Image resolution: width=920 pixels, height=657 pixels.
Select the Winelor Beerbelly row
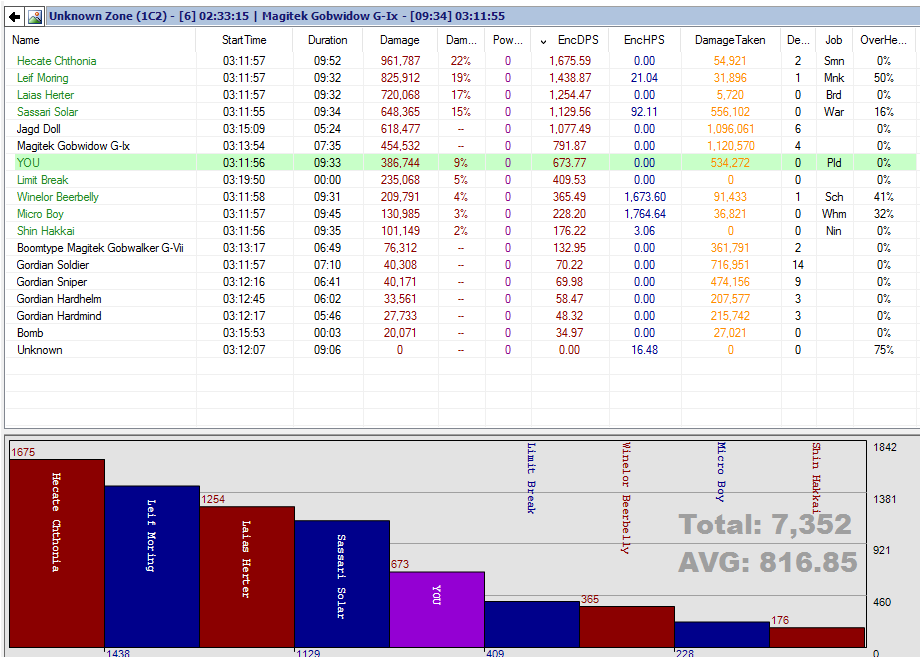pyautogui.click(x=461, y=197)
